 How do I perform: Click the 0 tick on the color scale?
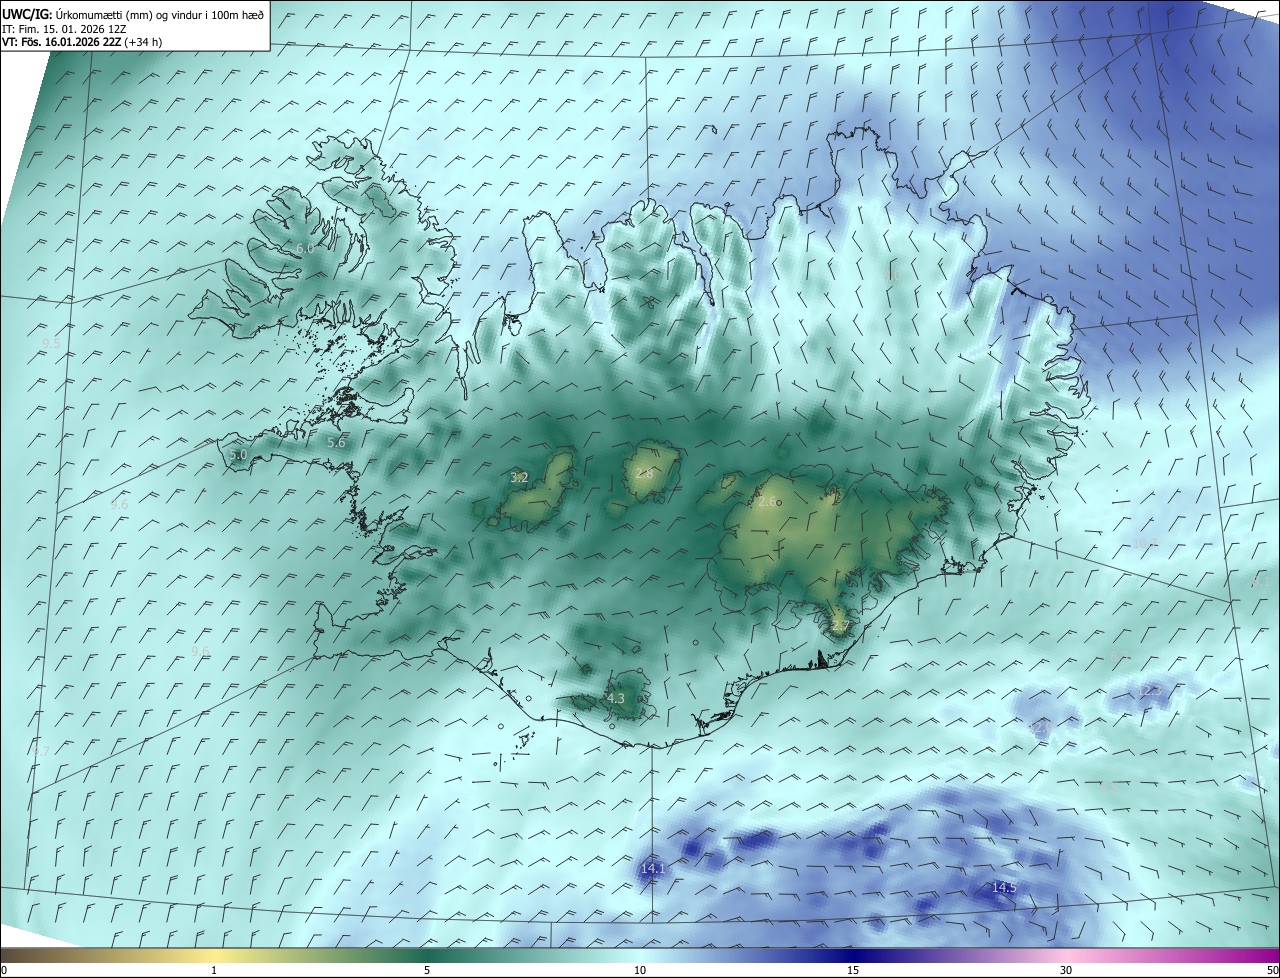(x=4, y=970)
